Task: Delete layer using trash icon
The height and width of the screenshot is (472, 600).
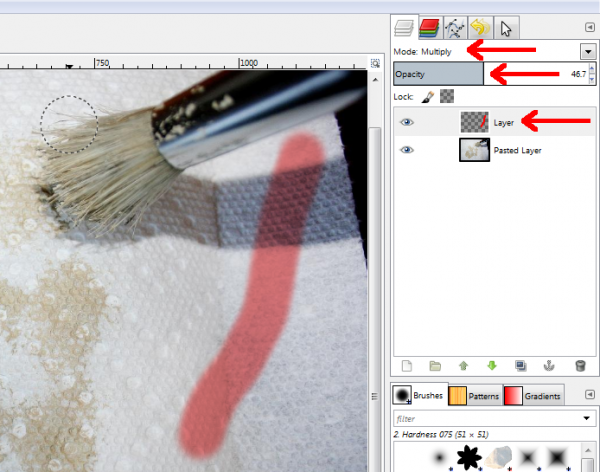Action: 580,366
